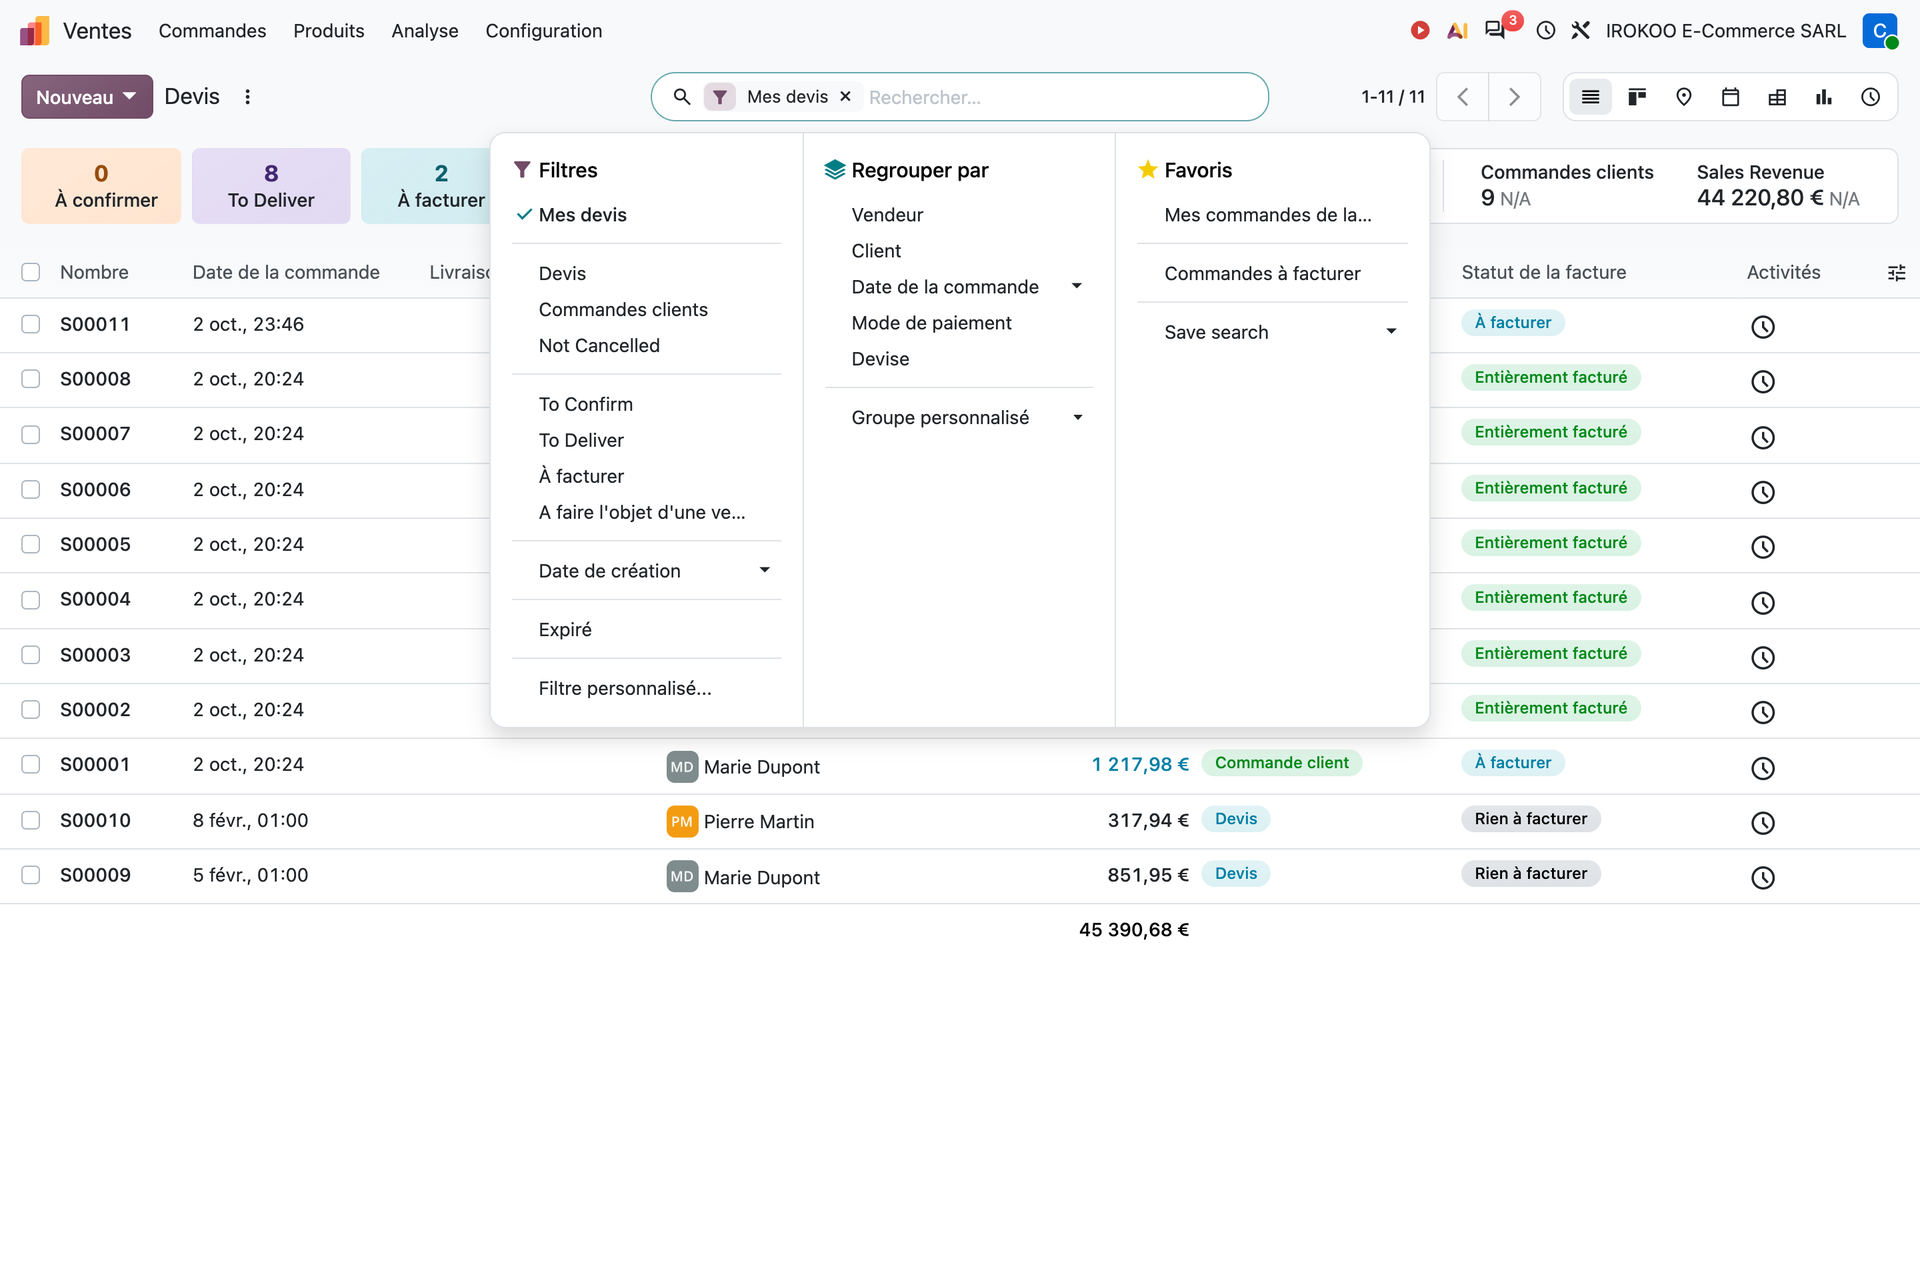Expand Date de création filter options
The image size is (1920, 1267).
click(646, 571)
